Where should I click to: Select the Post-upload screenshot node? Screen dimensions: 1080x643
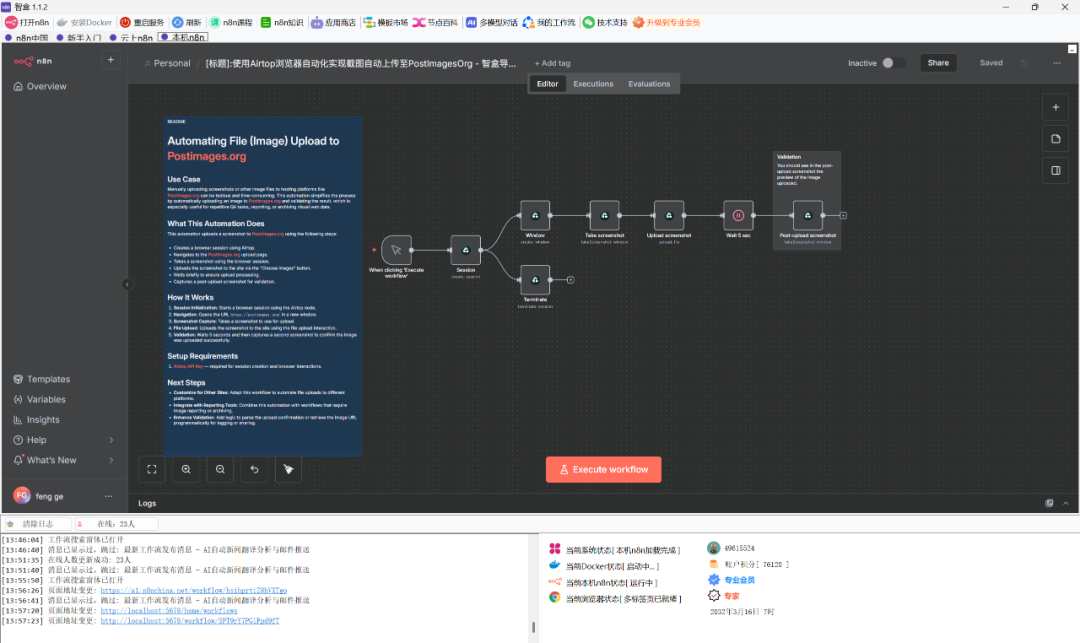808,215
